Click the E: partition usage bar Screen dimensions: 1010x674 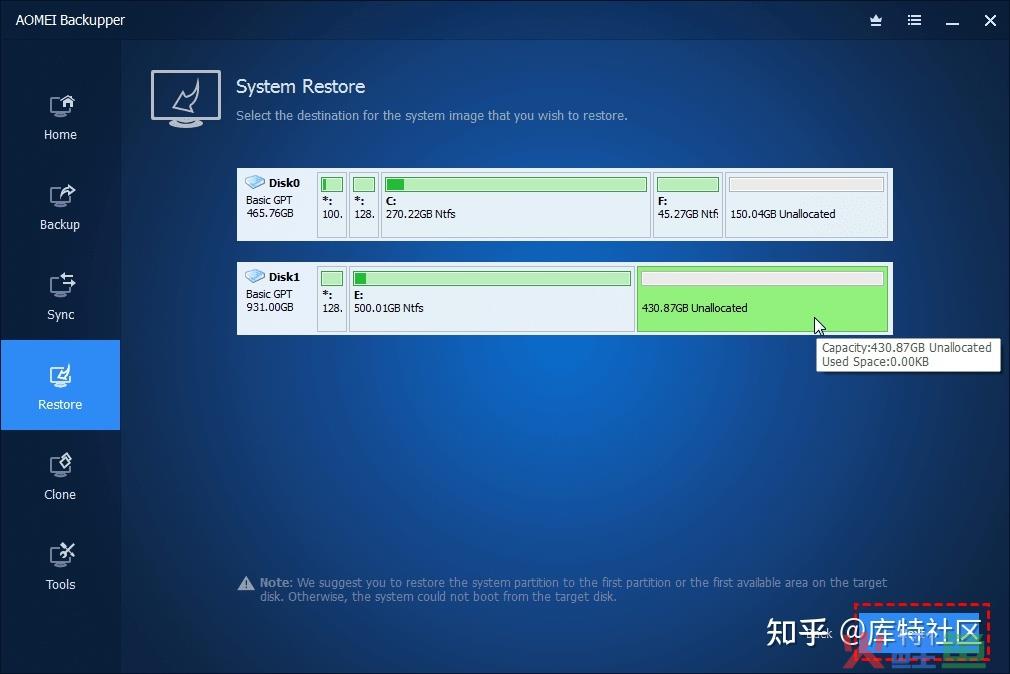click(492, 278)
